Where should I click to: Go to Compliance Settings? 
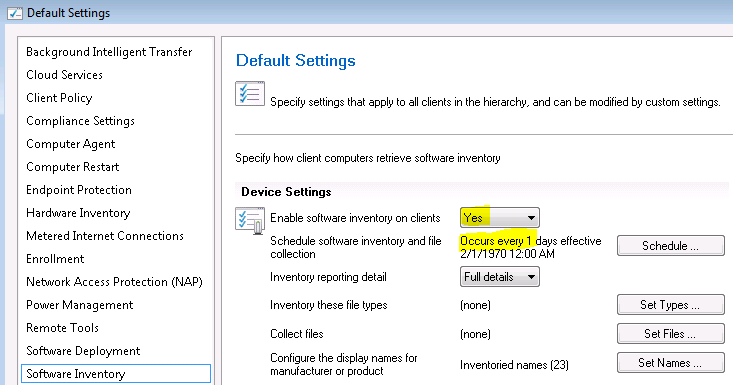(x=80, y=121)
